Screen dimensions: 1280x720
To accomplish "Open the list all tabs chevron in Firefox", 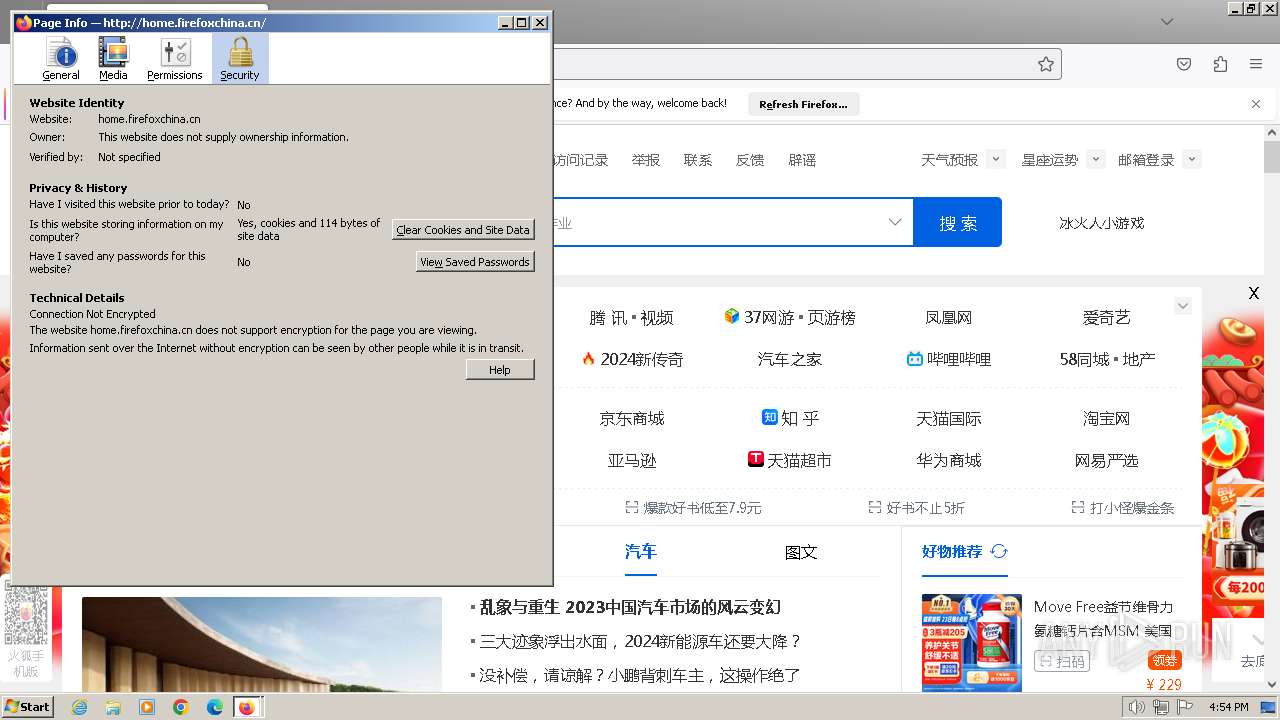I will click(1167, 21).
